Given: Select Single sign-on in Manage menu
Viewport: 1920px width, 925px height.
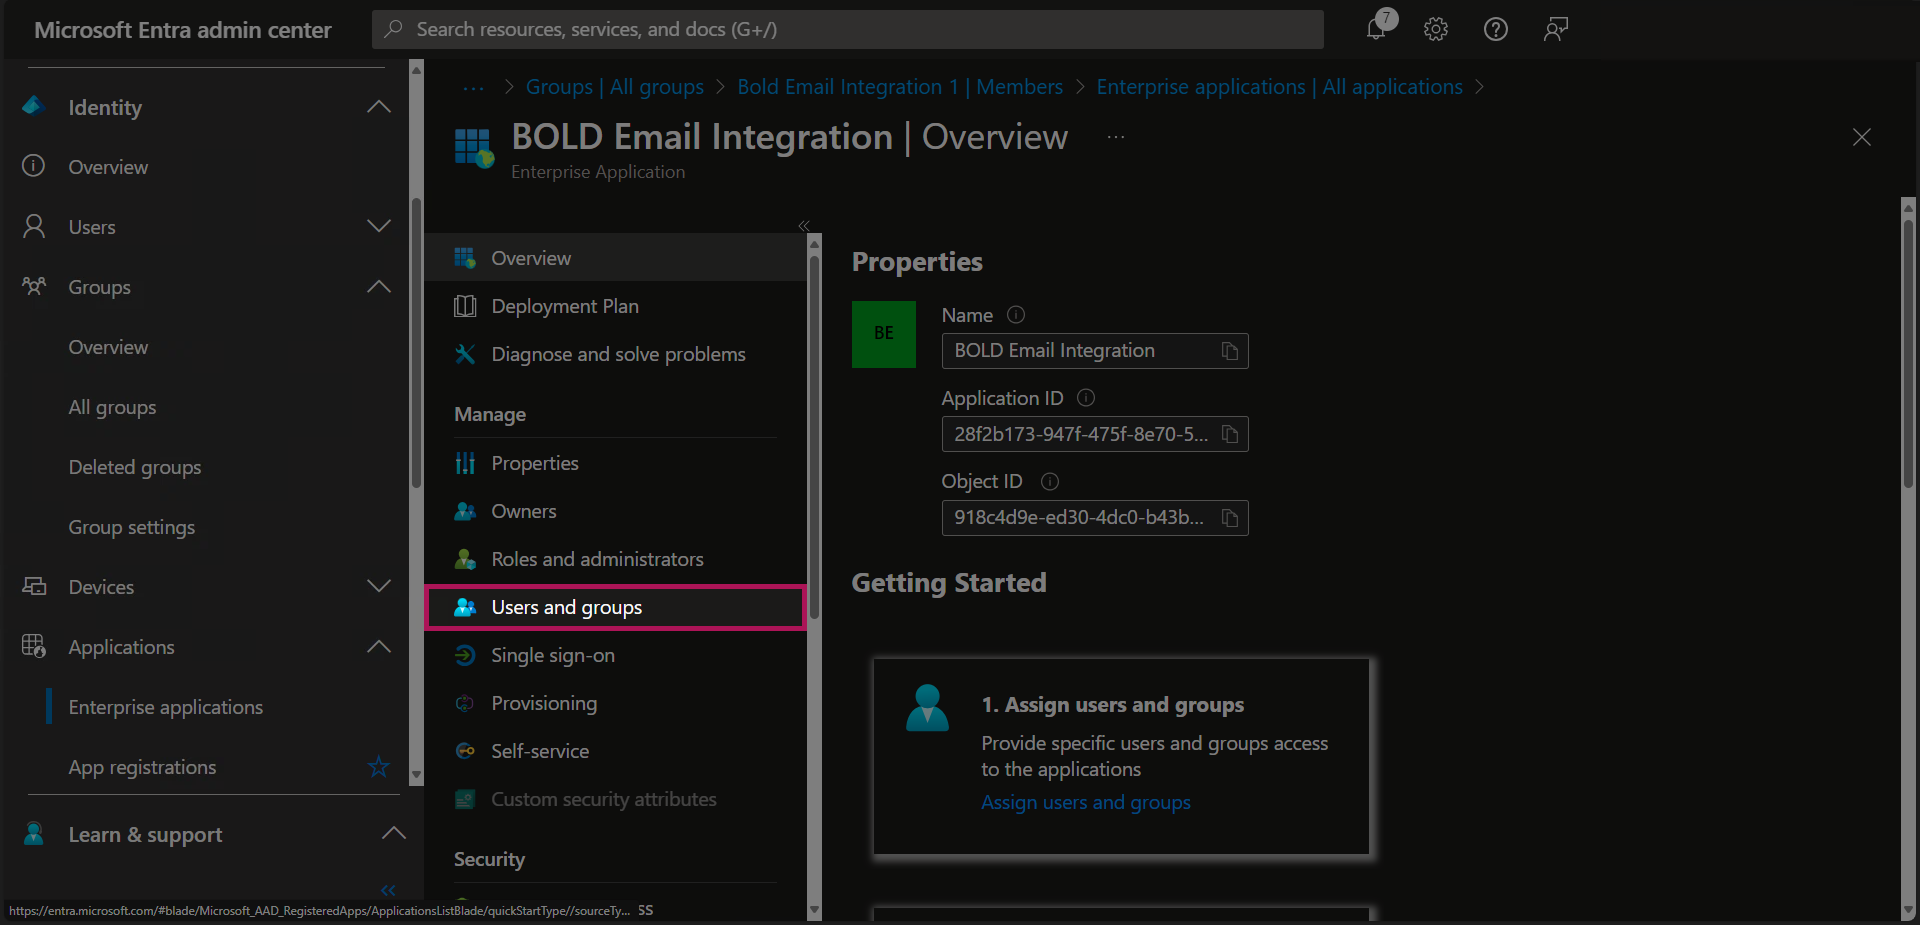Looking at the screenshot, I should coord(552,656).
